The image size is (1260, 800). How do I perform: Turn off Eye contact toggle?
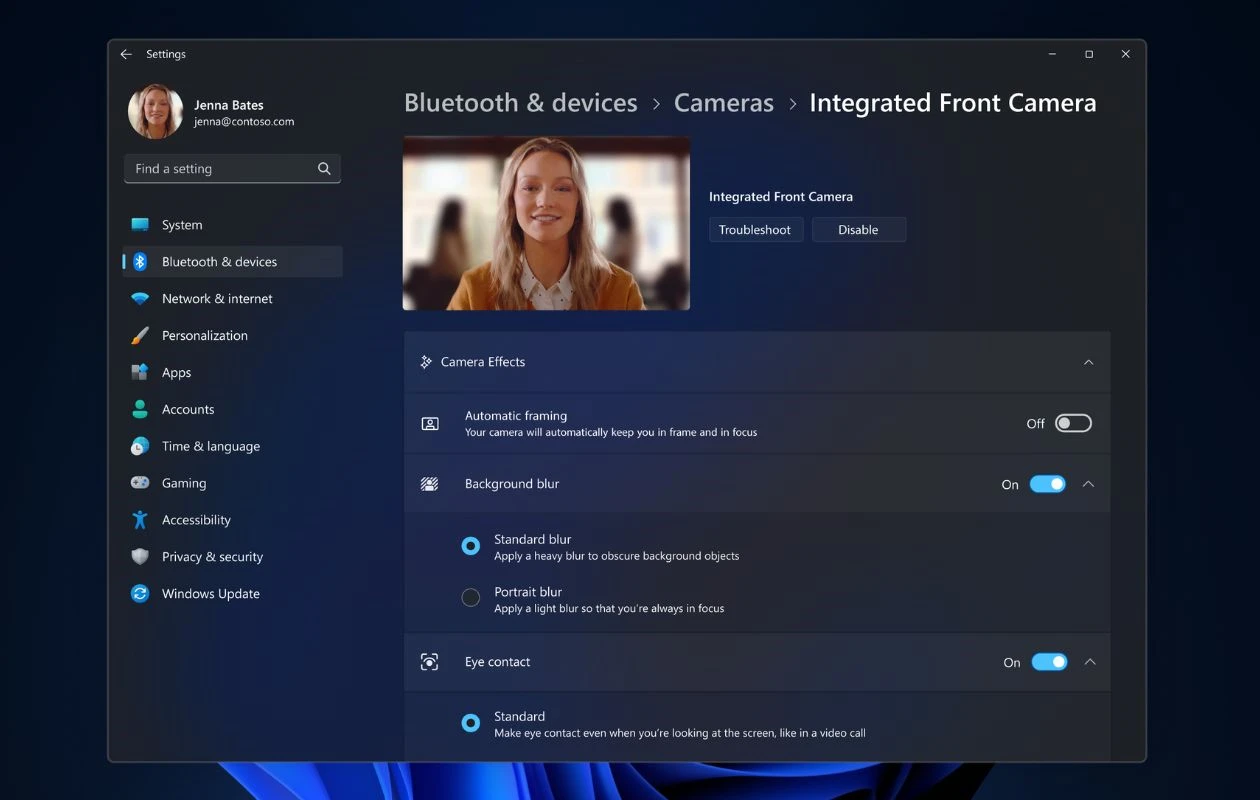coord(1050,662)
